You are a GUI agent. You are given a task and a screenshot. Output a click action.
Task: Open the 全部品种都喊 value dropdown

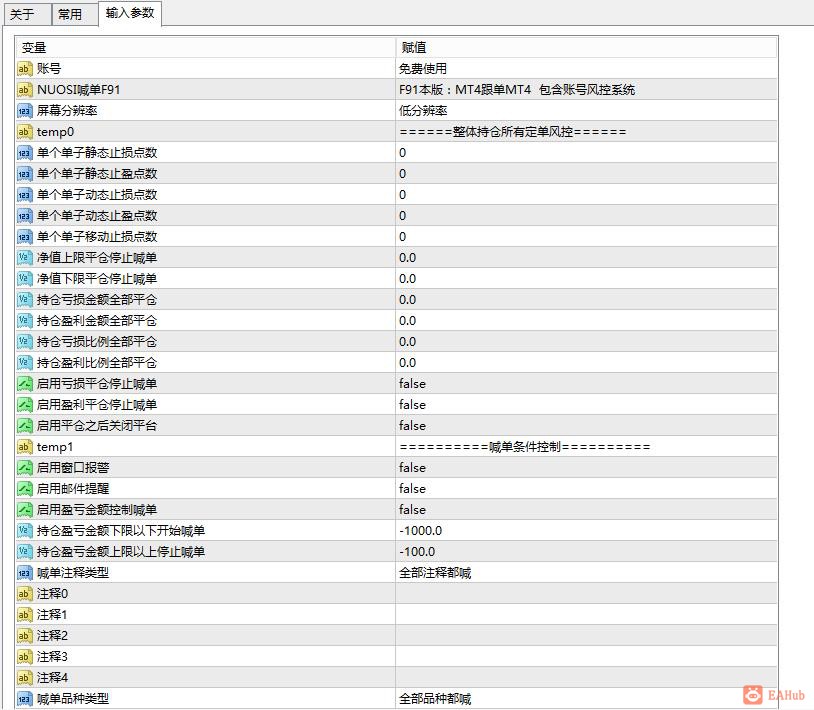point(586,699)
